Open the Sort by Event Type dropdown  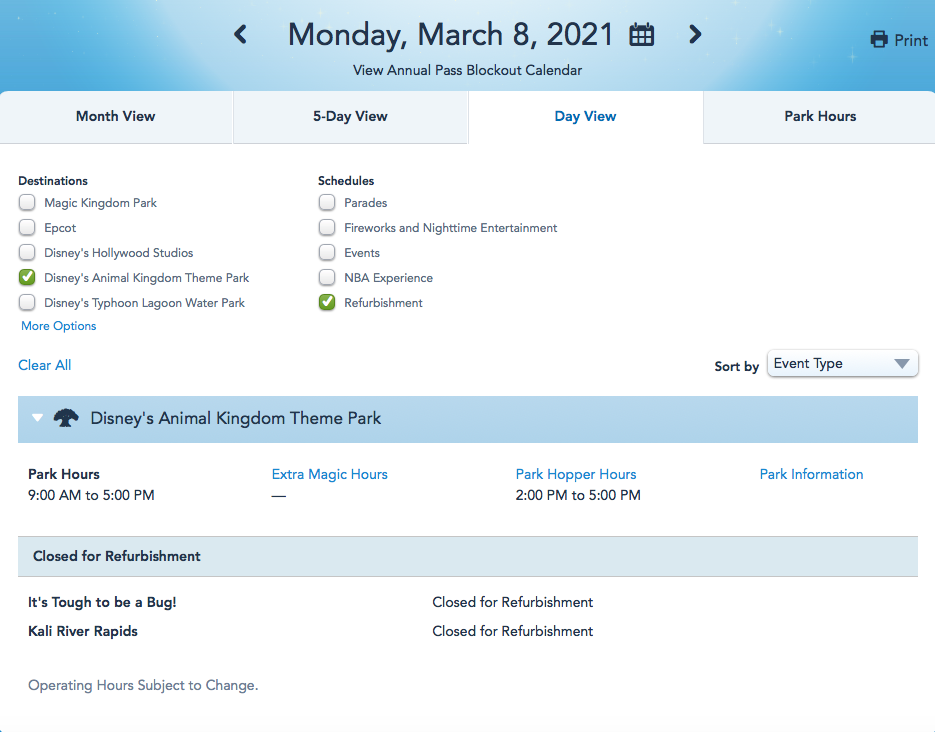point(842,364)
